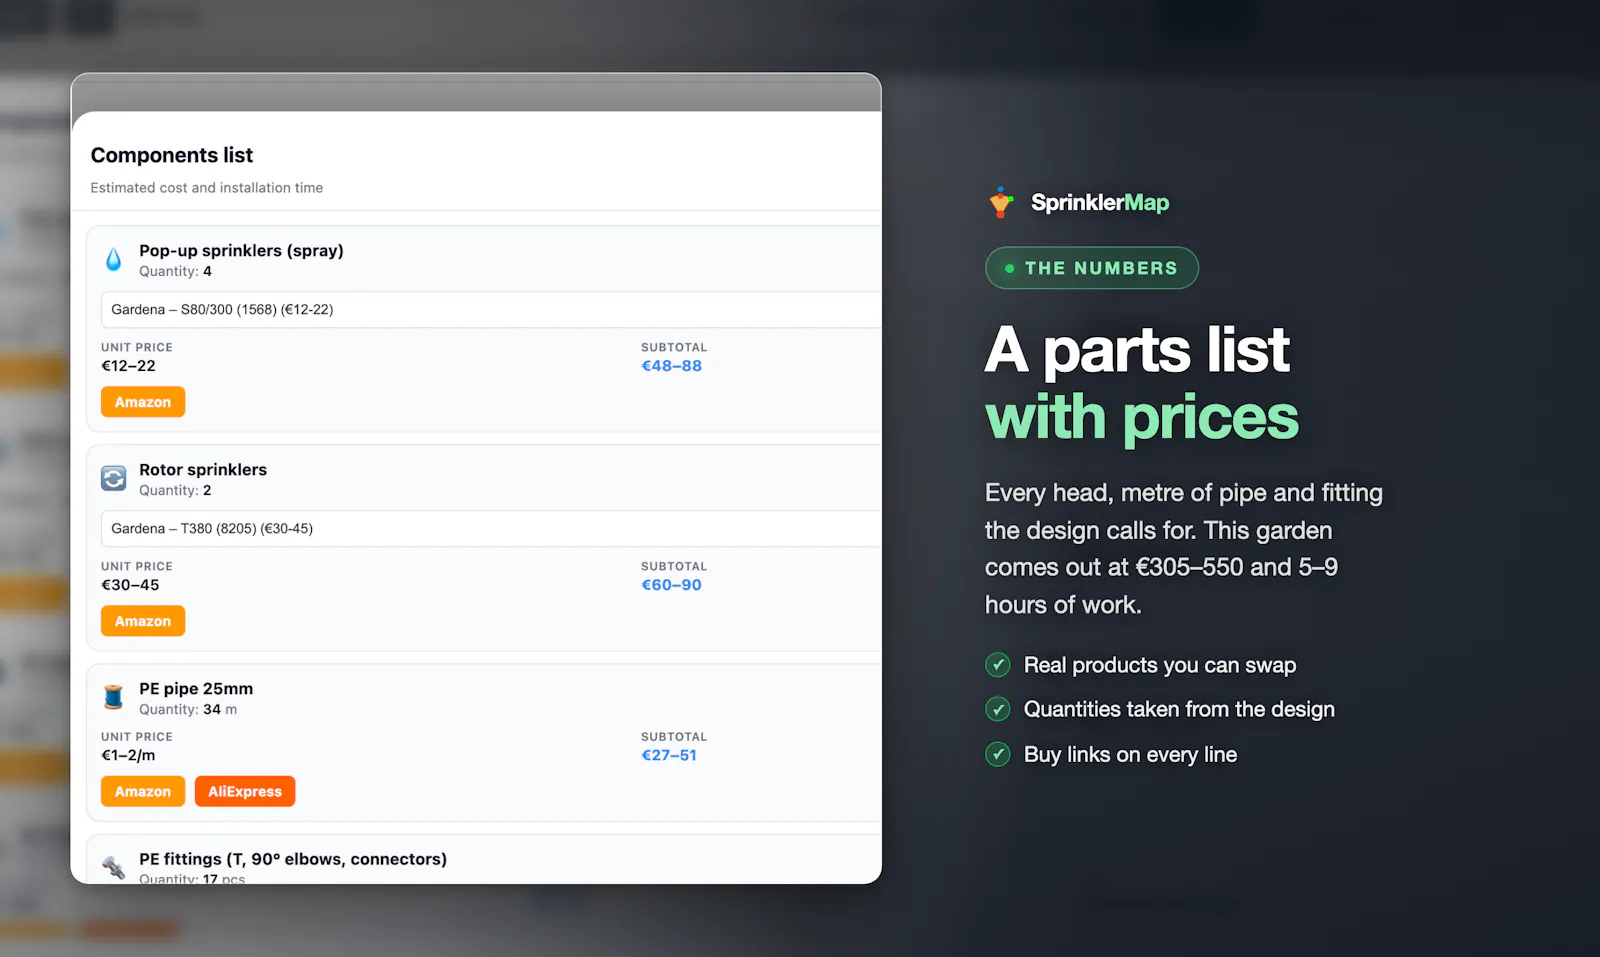
Task: Click the €1–2/m unit price value
Action: pos(128,755)
